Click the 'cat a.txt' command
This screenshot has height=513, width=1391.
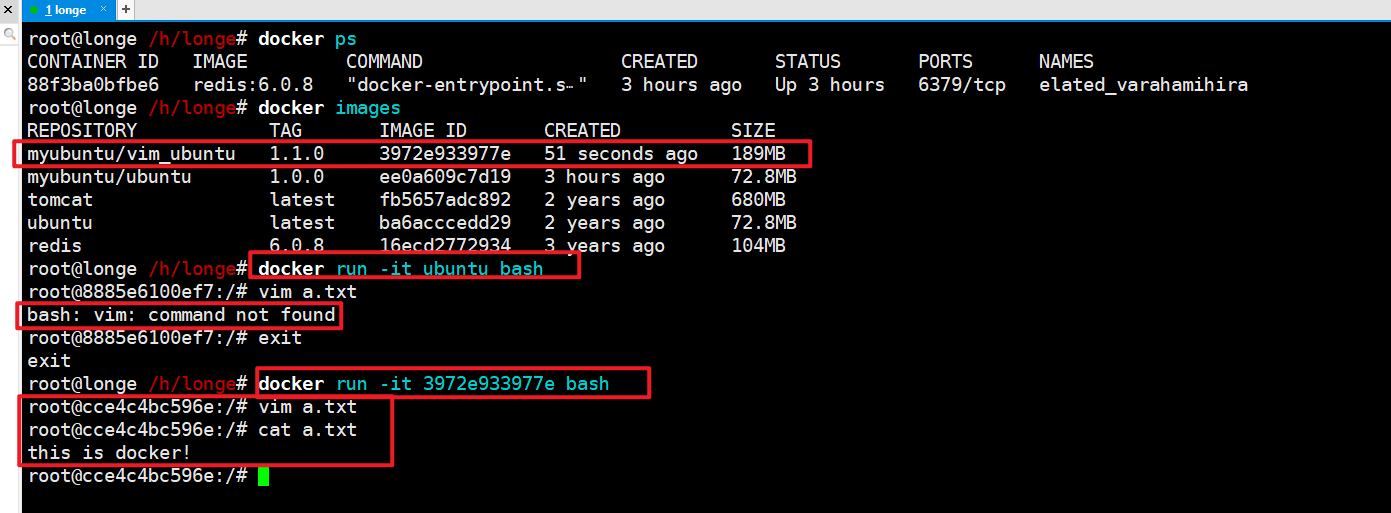tap(307, 430)
